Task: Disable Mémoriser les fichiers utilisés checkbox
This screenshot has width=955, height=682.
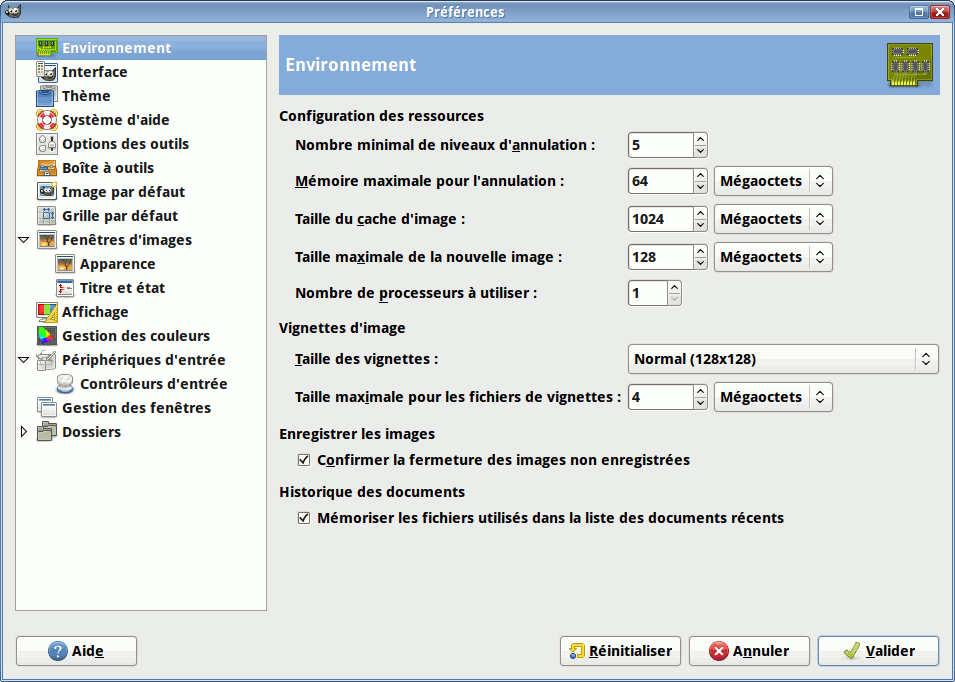Action: pos(304,519)
